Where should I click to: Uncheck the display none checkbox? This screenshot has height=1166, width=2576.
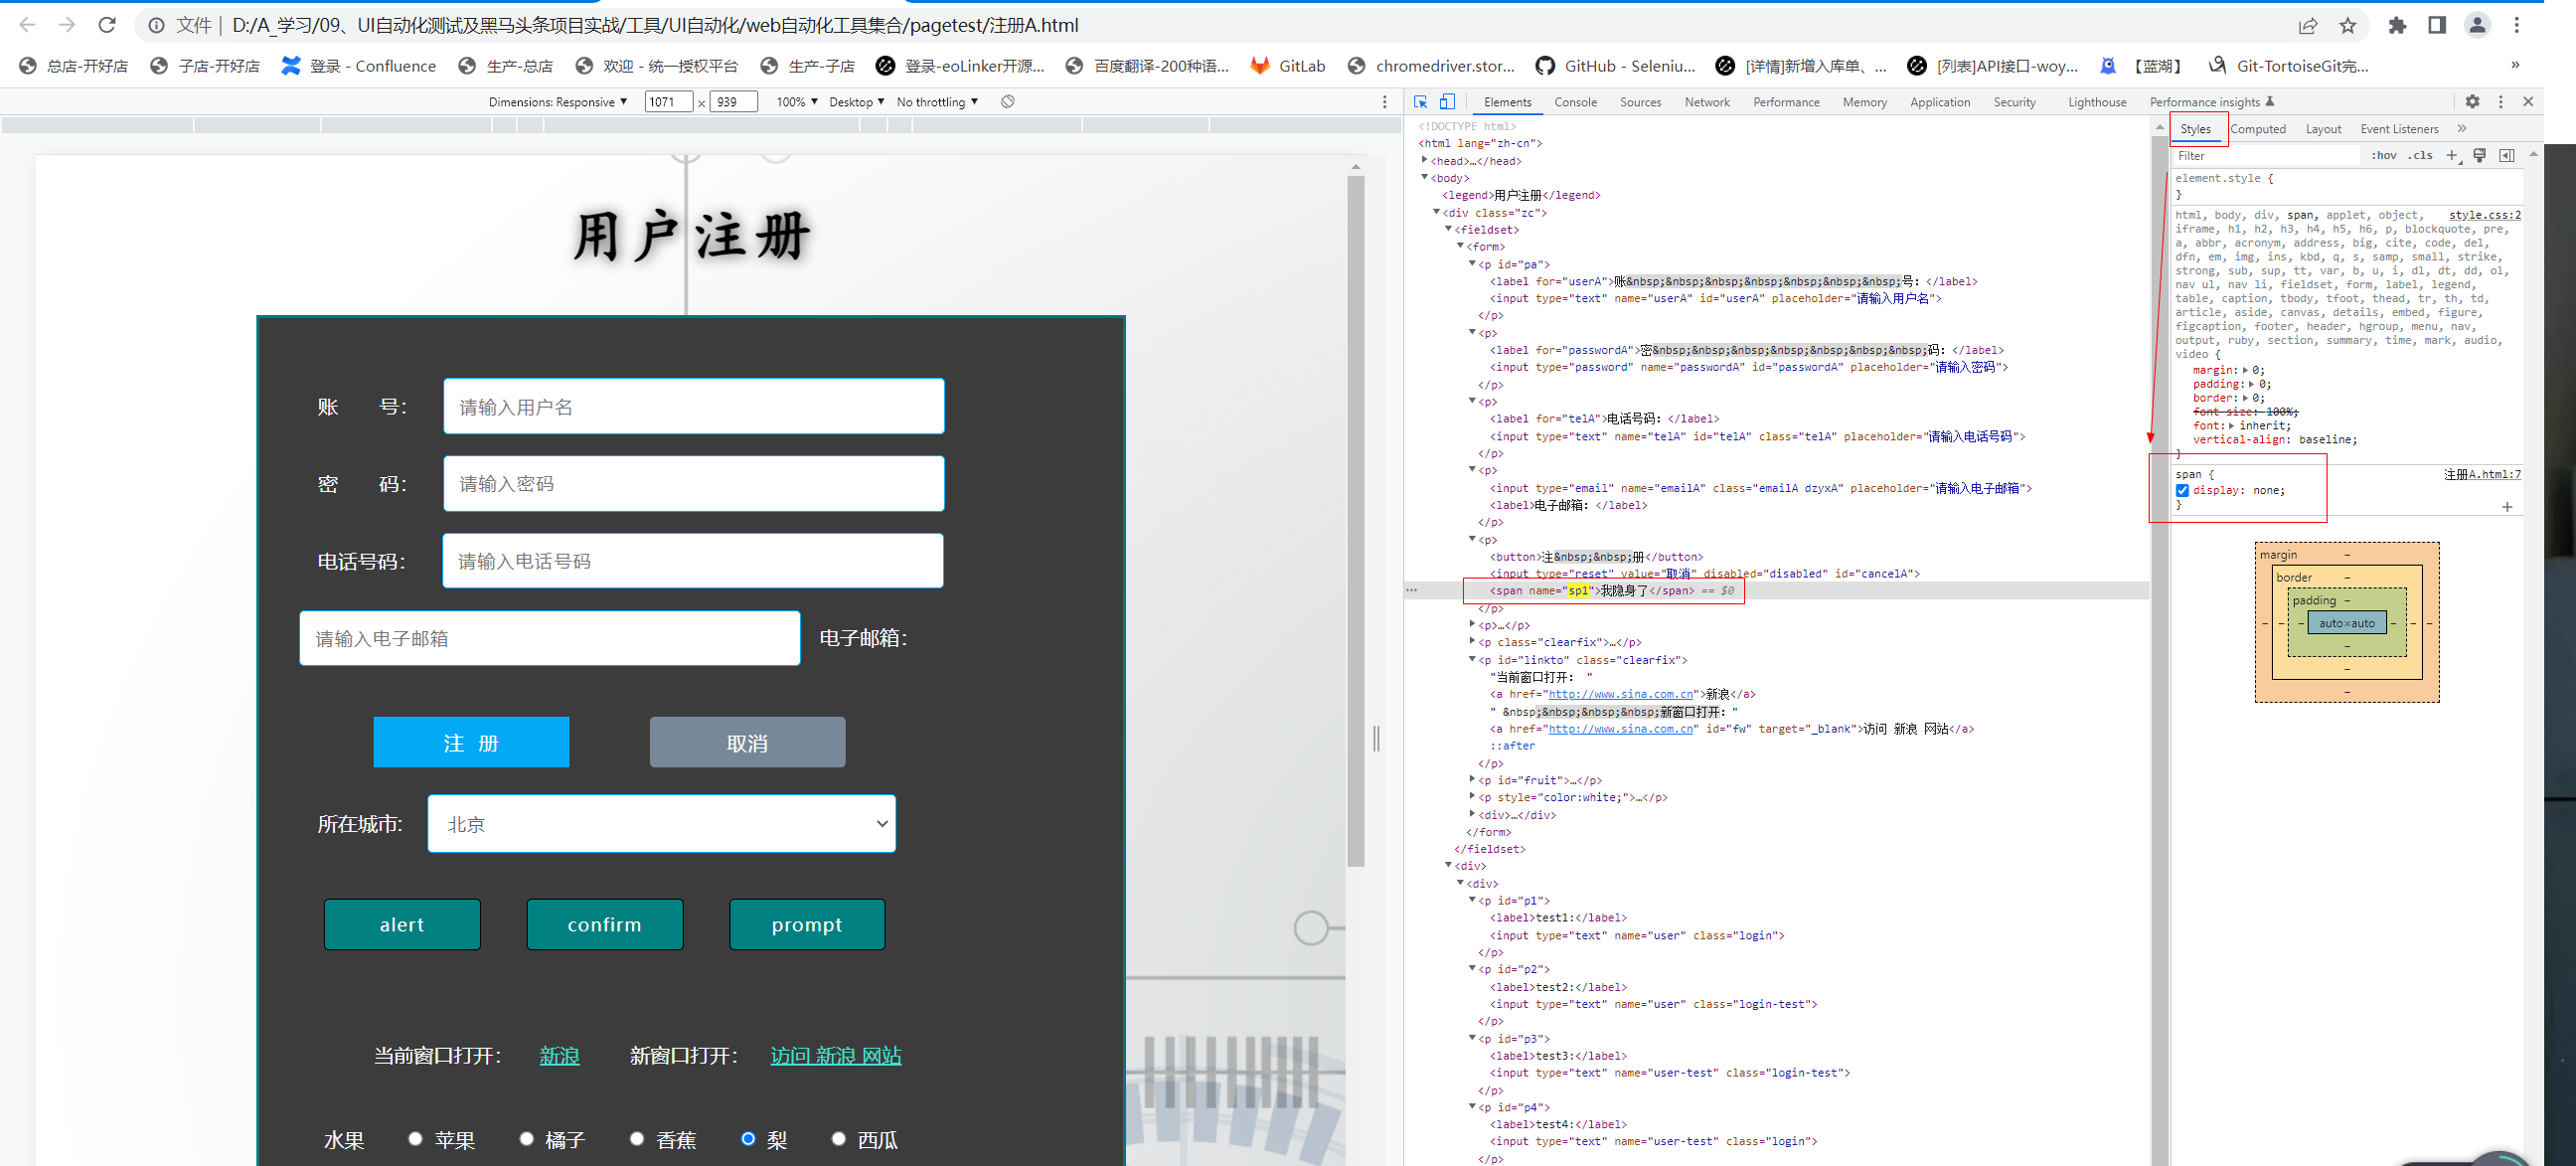(x=2182, y=490)
